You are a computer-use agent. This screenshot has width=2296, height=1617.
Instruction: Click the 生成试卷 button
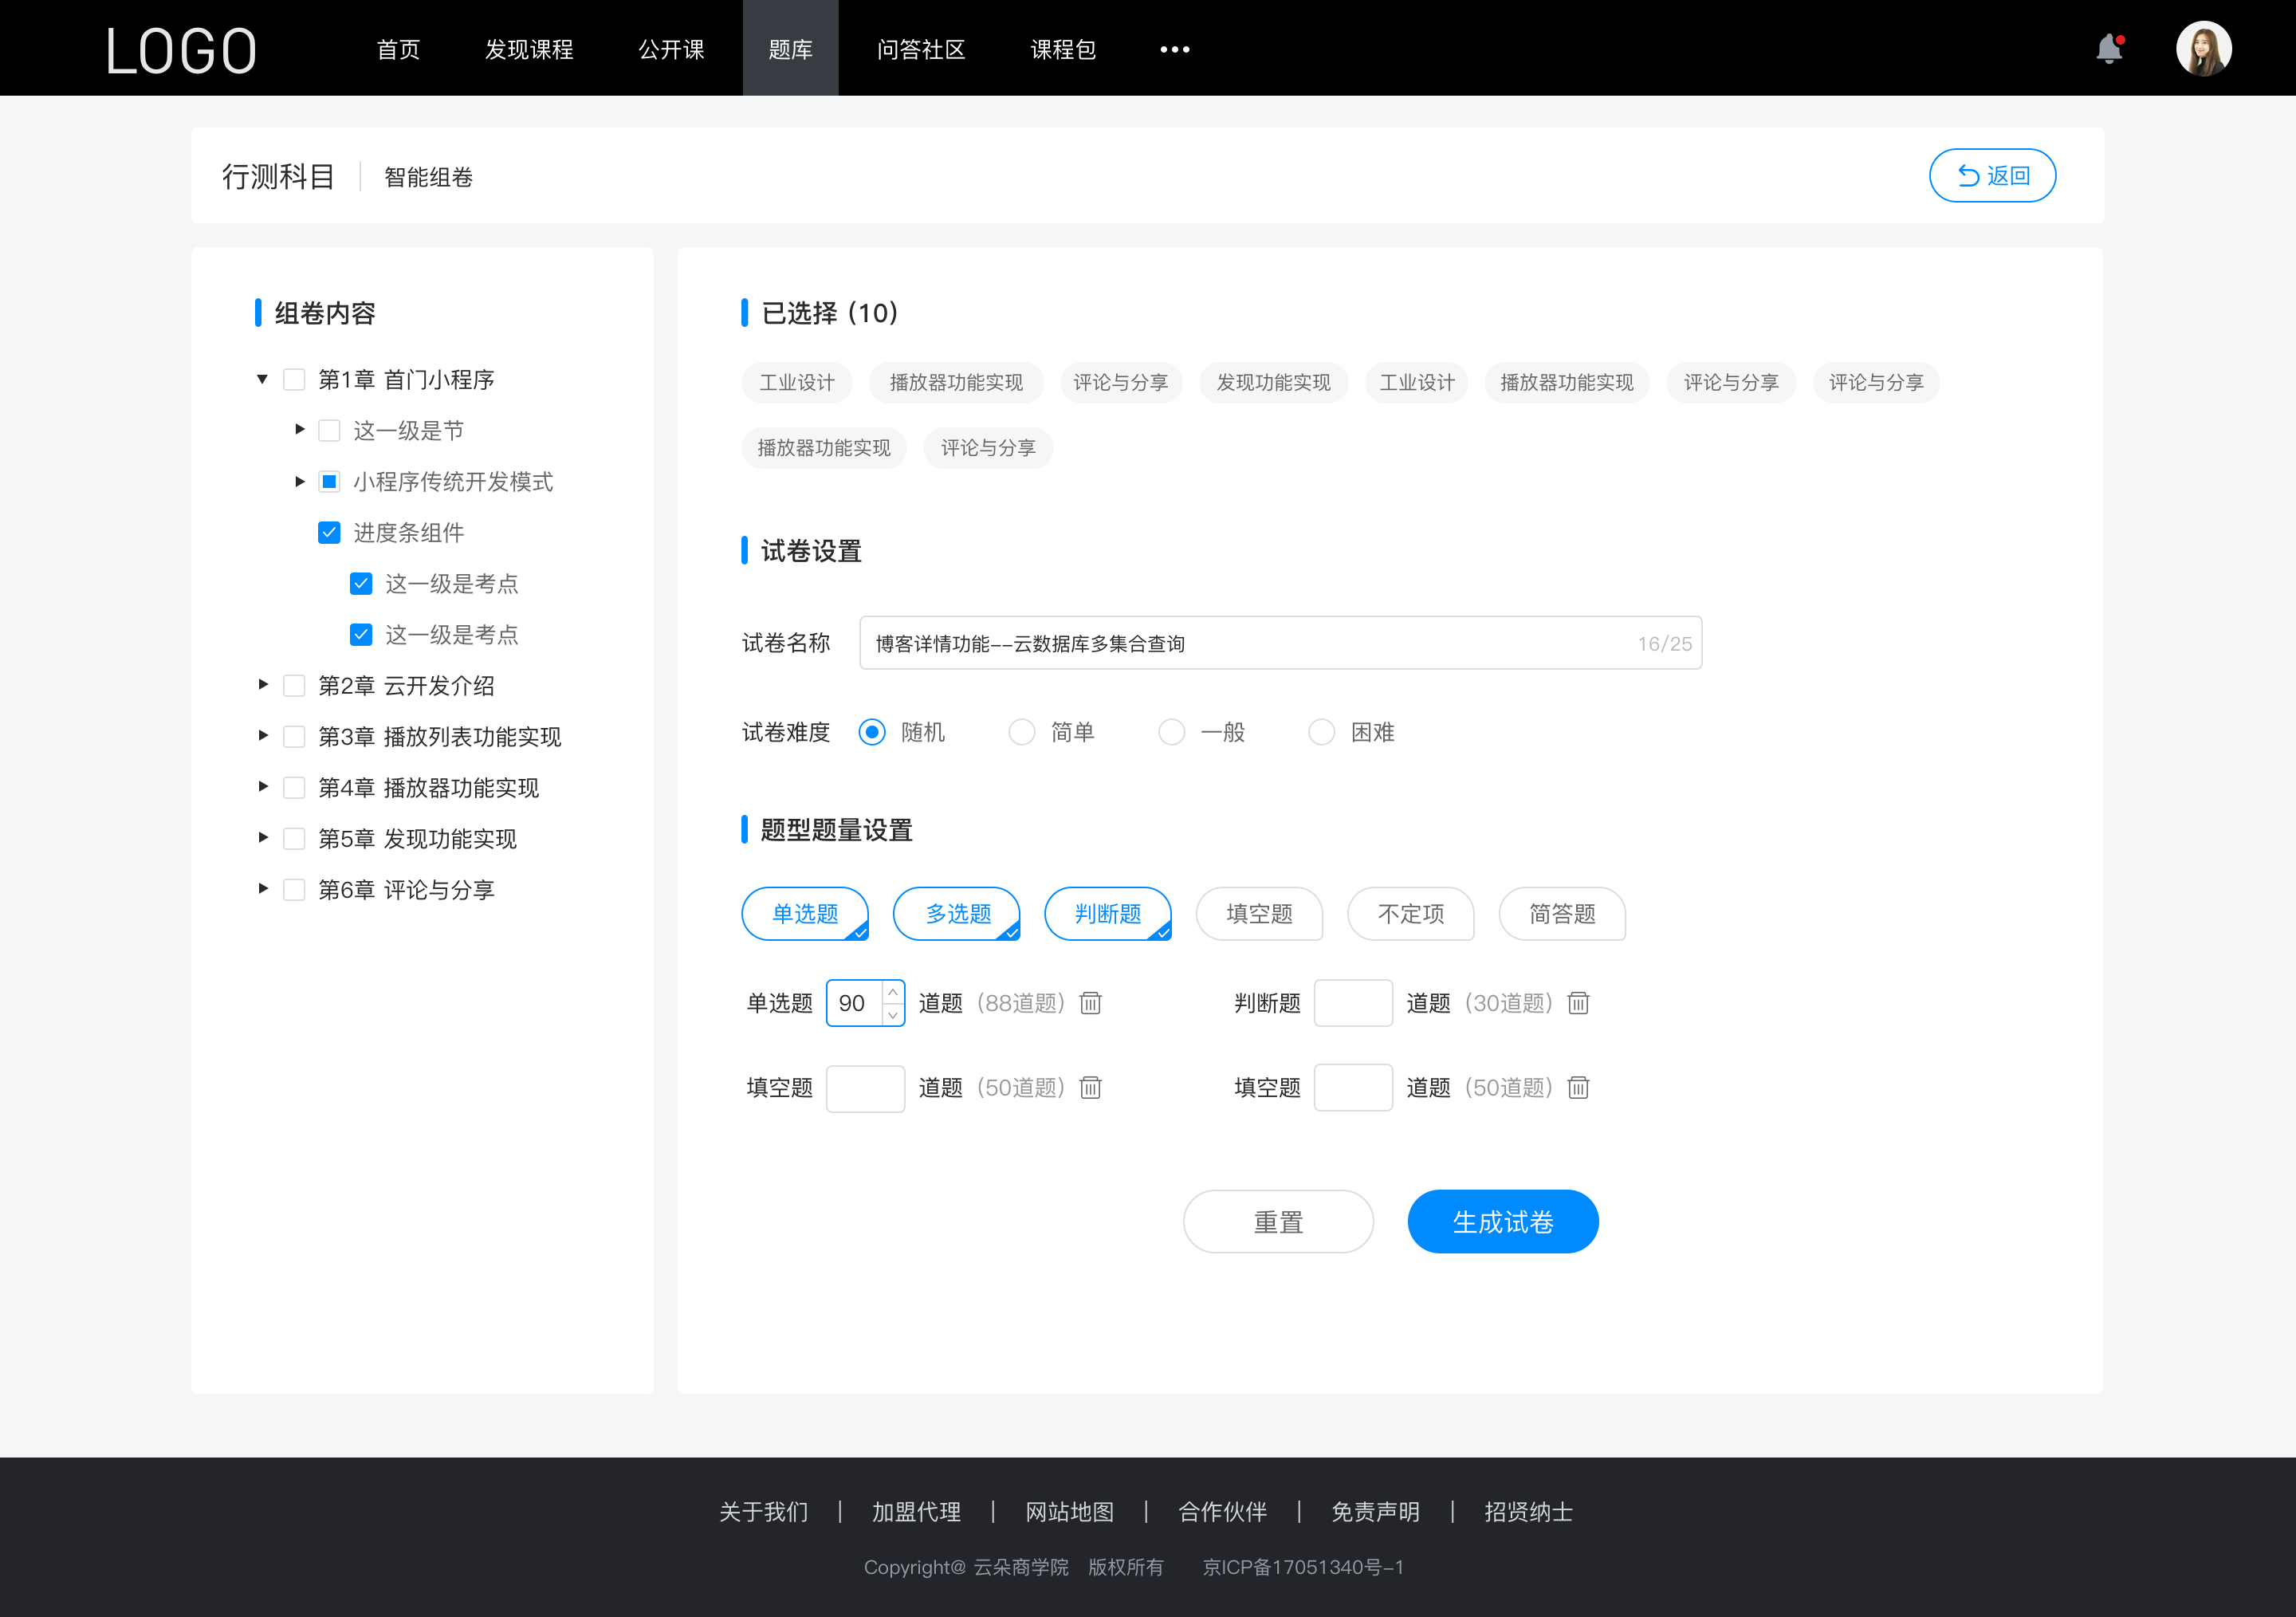[1500, 1220]
